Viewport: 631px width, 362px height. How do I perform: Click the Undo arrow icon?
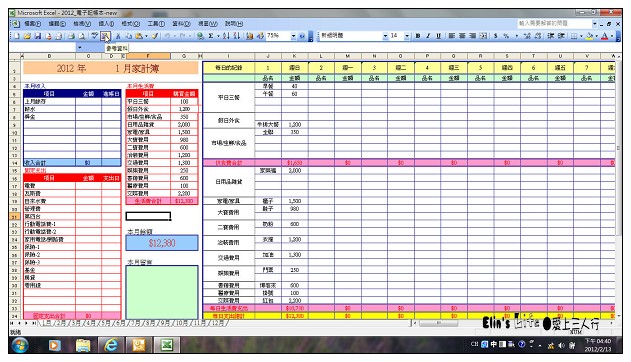click(167, 36)
